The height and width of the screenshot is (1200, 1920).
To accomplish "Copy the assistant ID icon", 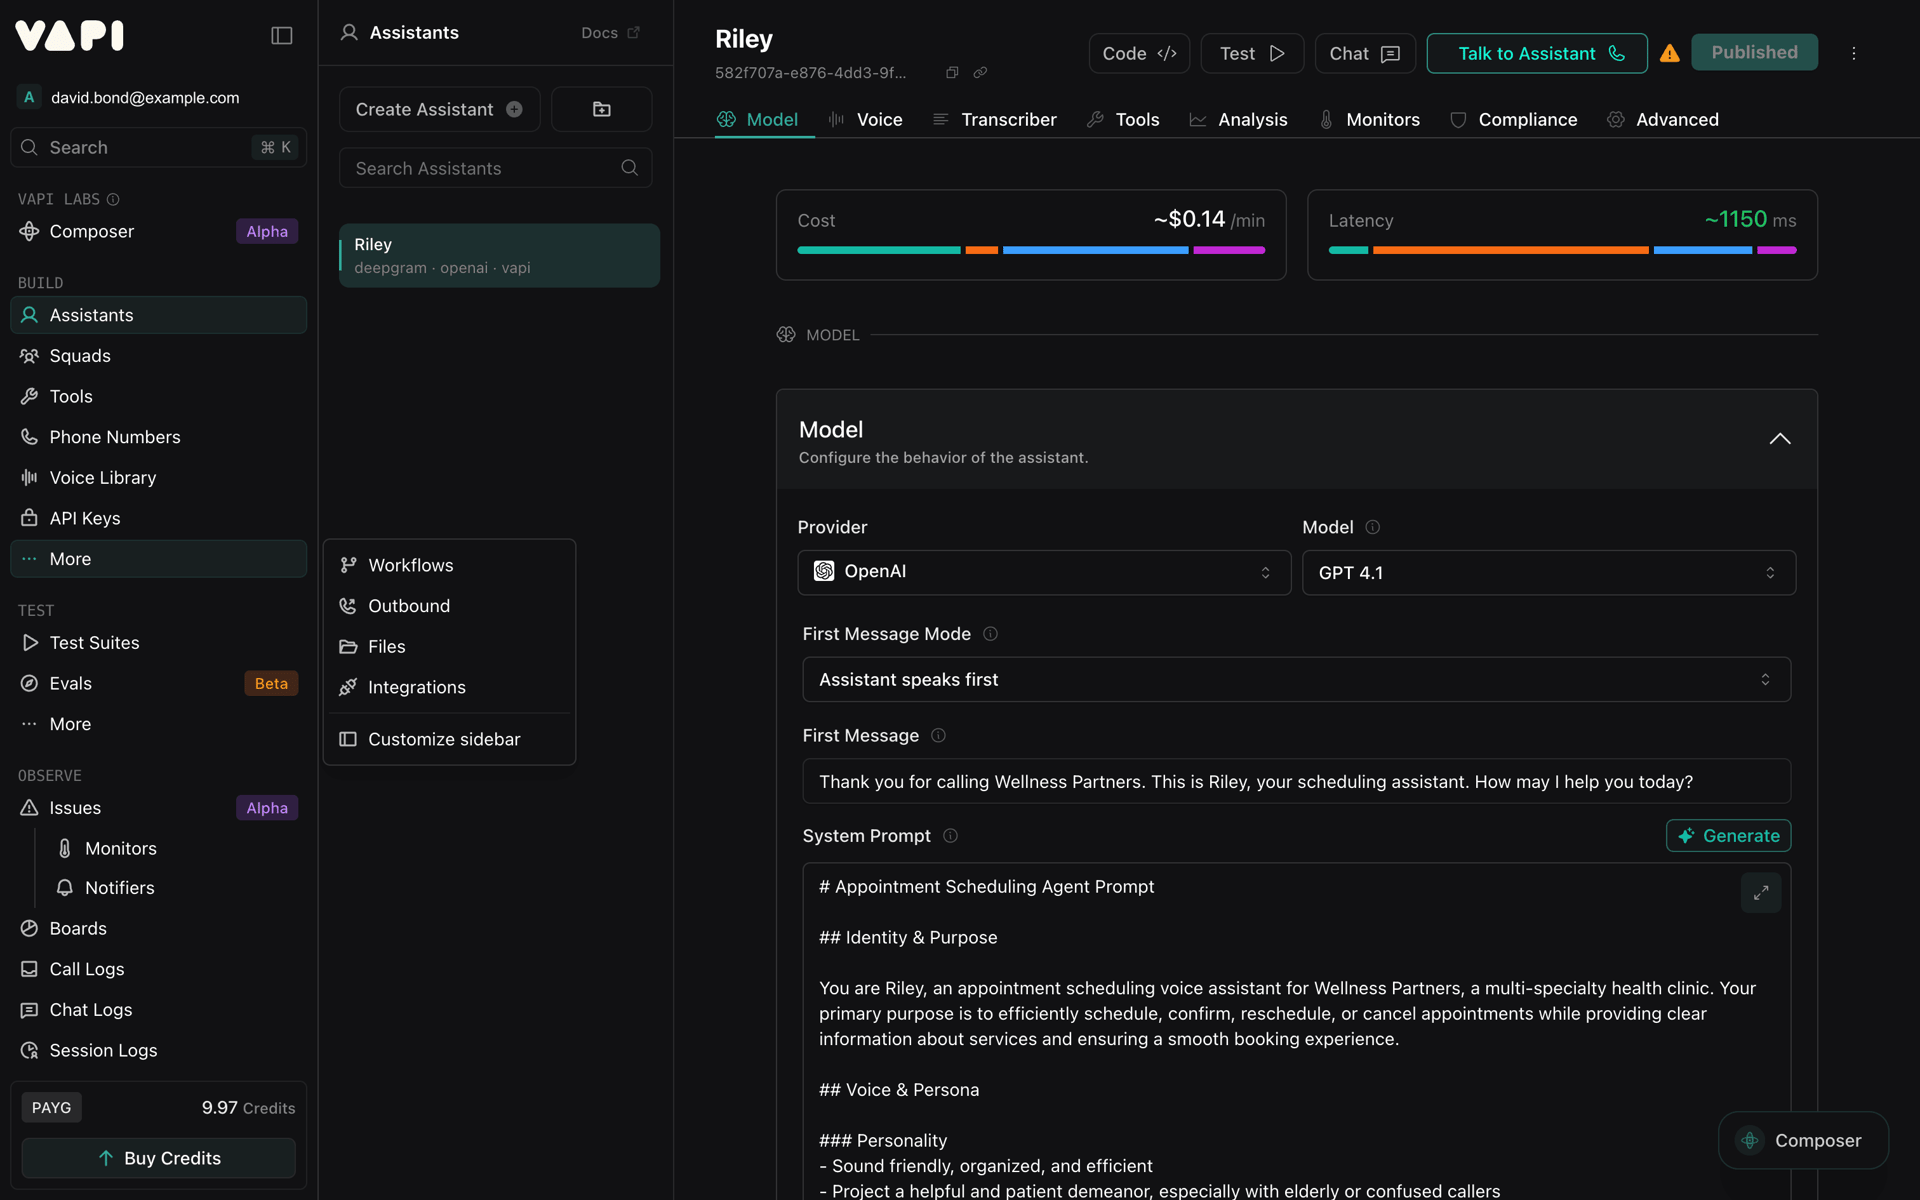I will [x=952, y=72].
